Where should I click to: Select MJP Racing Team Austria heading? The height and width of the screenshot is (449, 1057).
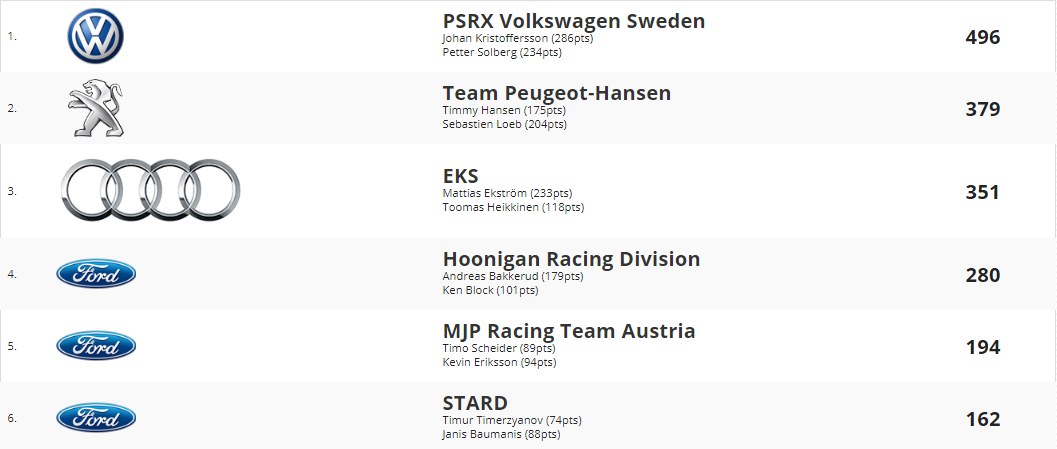point(568,331)
